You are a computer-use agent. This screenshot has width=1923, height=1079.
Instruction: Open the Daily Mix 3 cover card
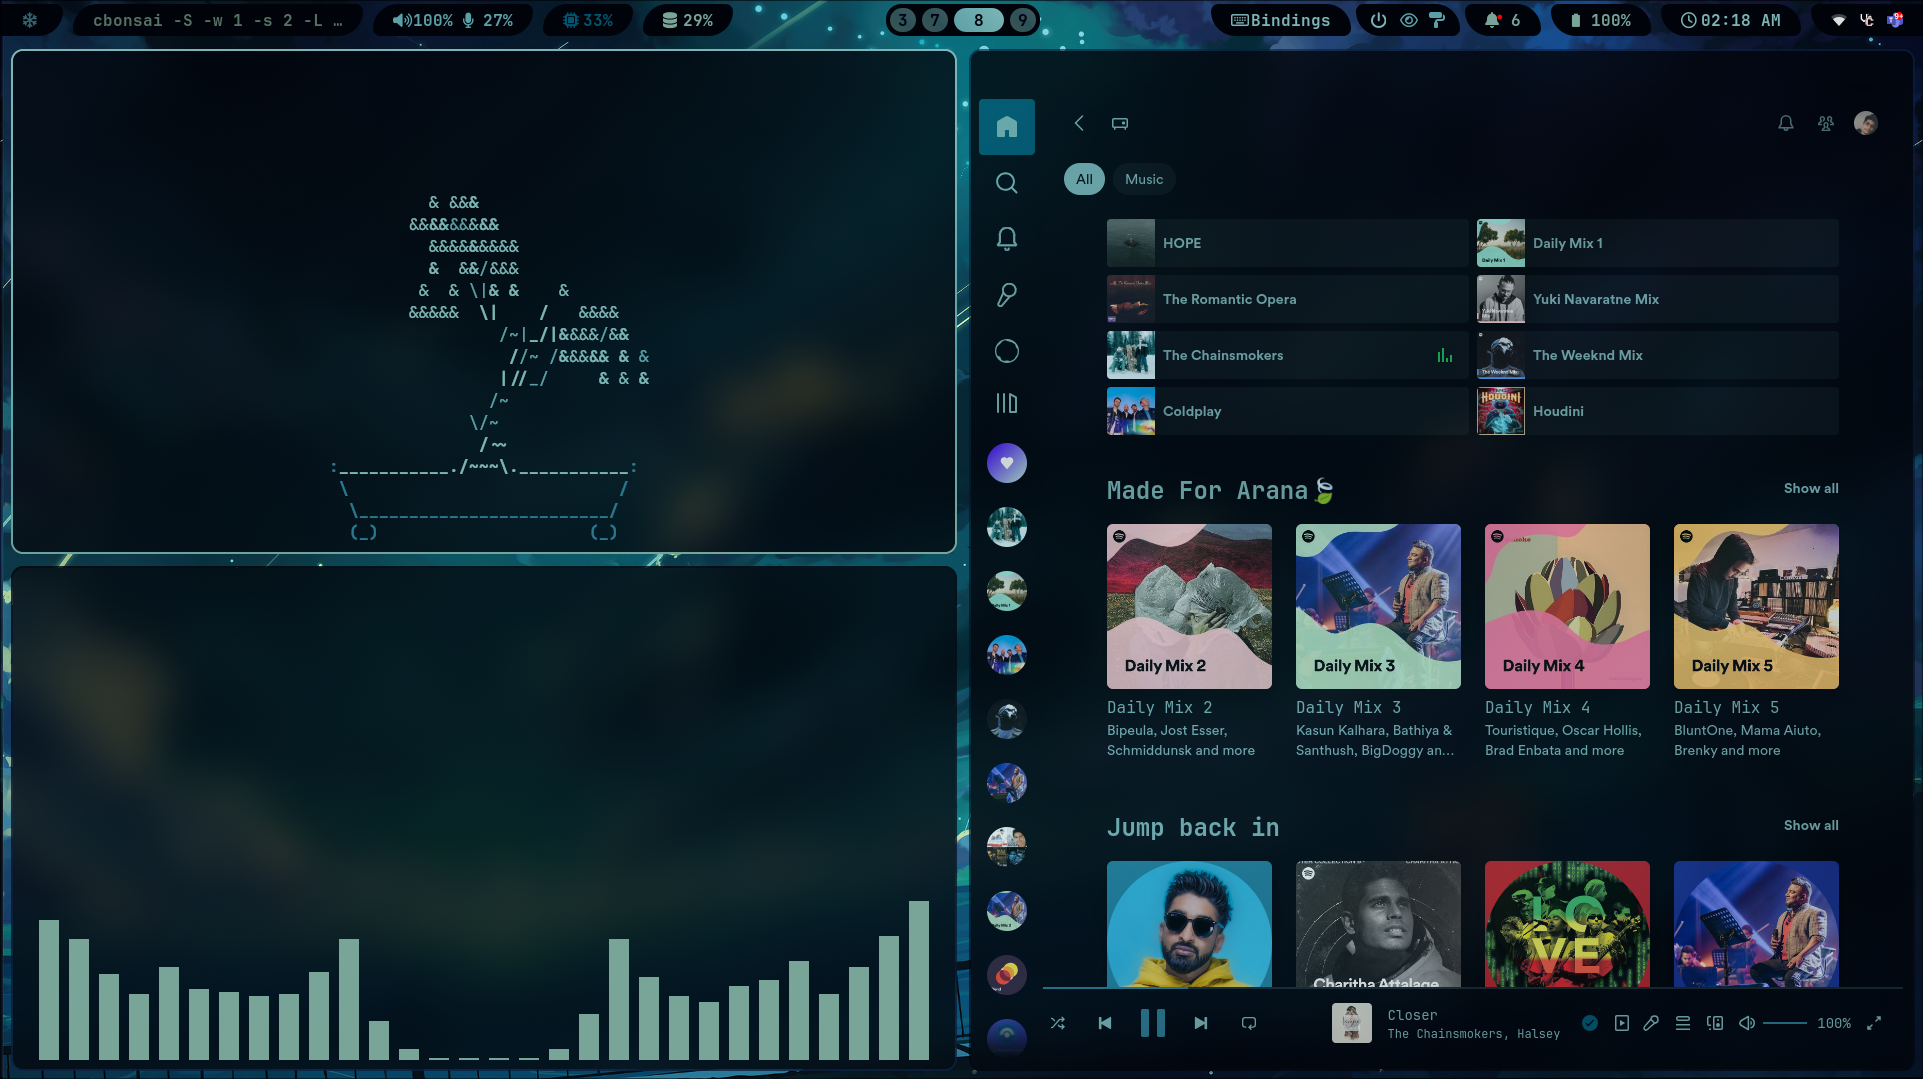pos(1378,606)
